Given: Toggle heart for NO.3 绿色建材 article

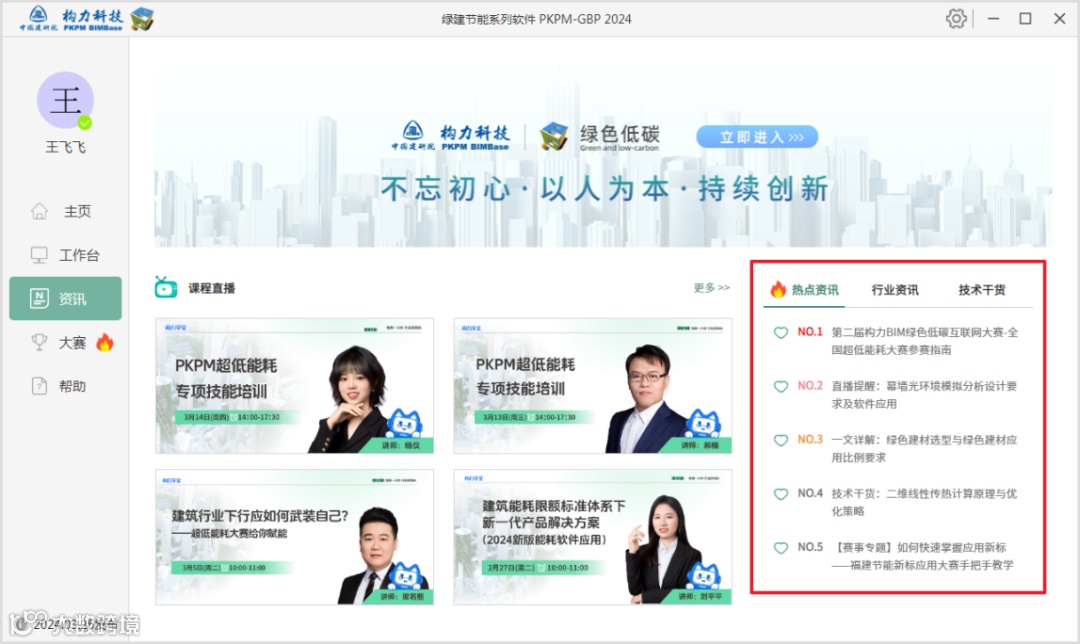Looking at the screenshot, I should click(780, 440).
